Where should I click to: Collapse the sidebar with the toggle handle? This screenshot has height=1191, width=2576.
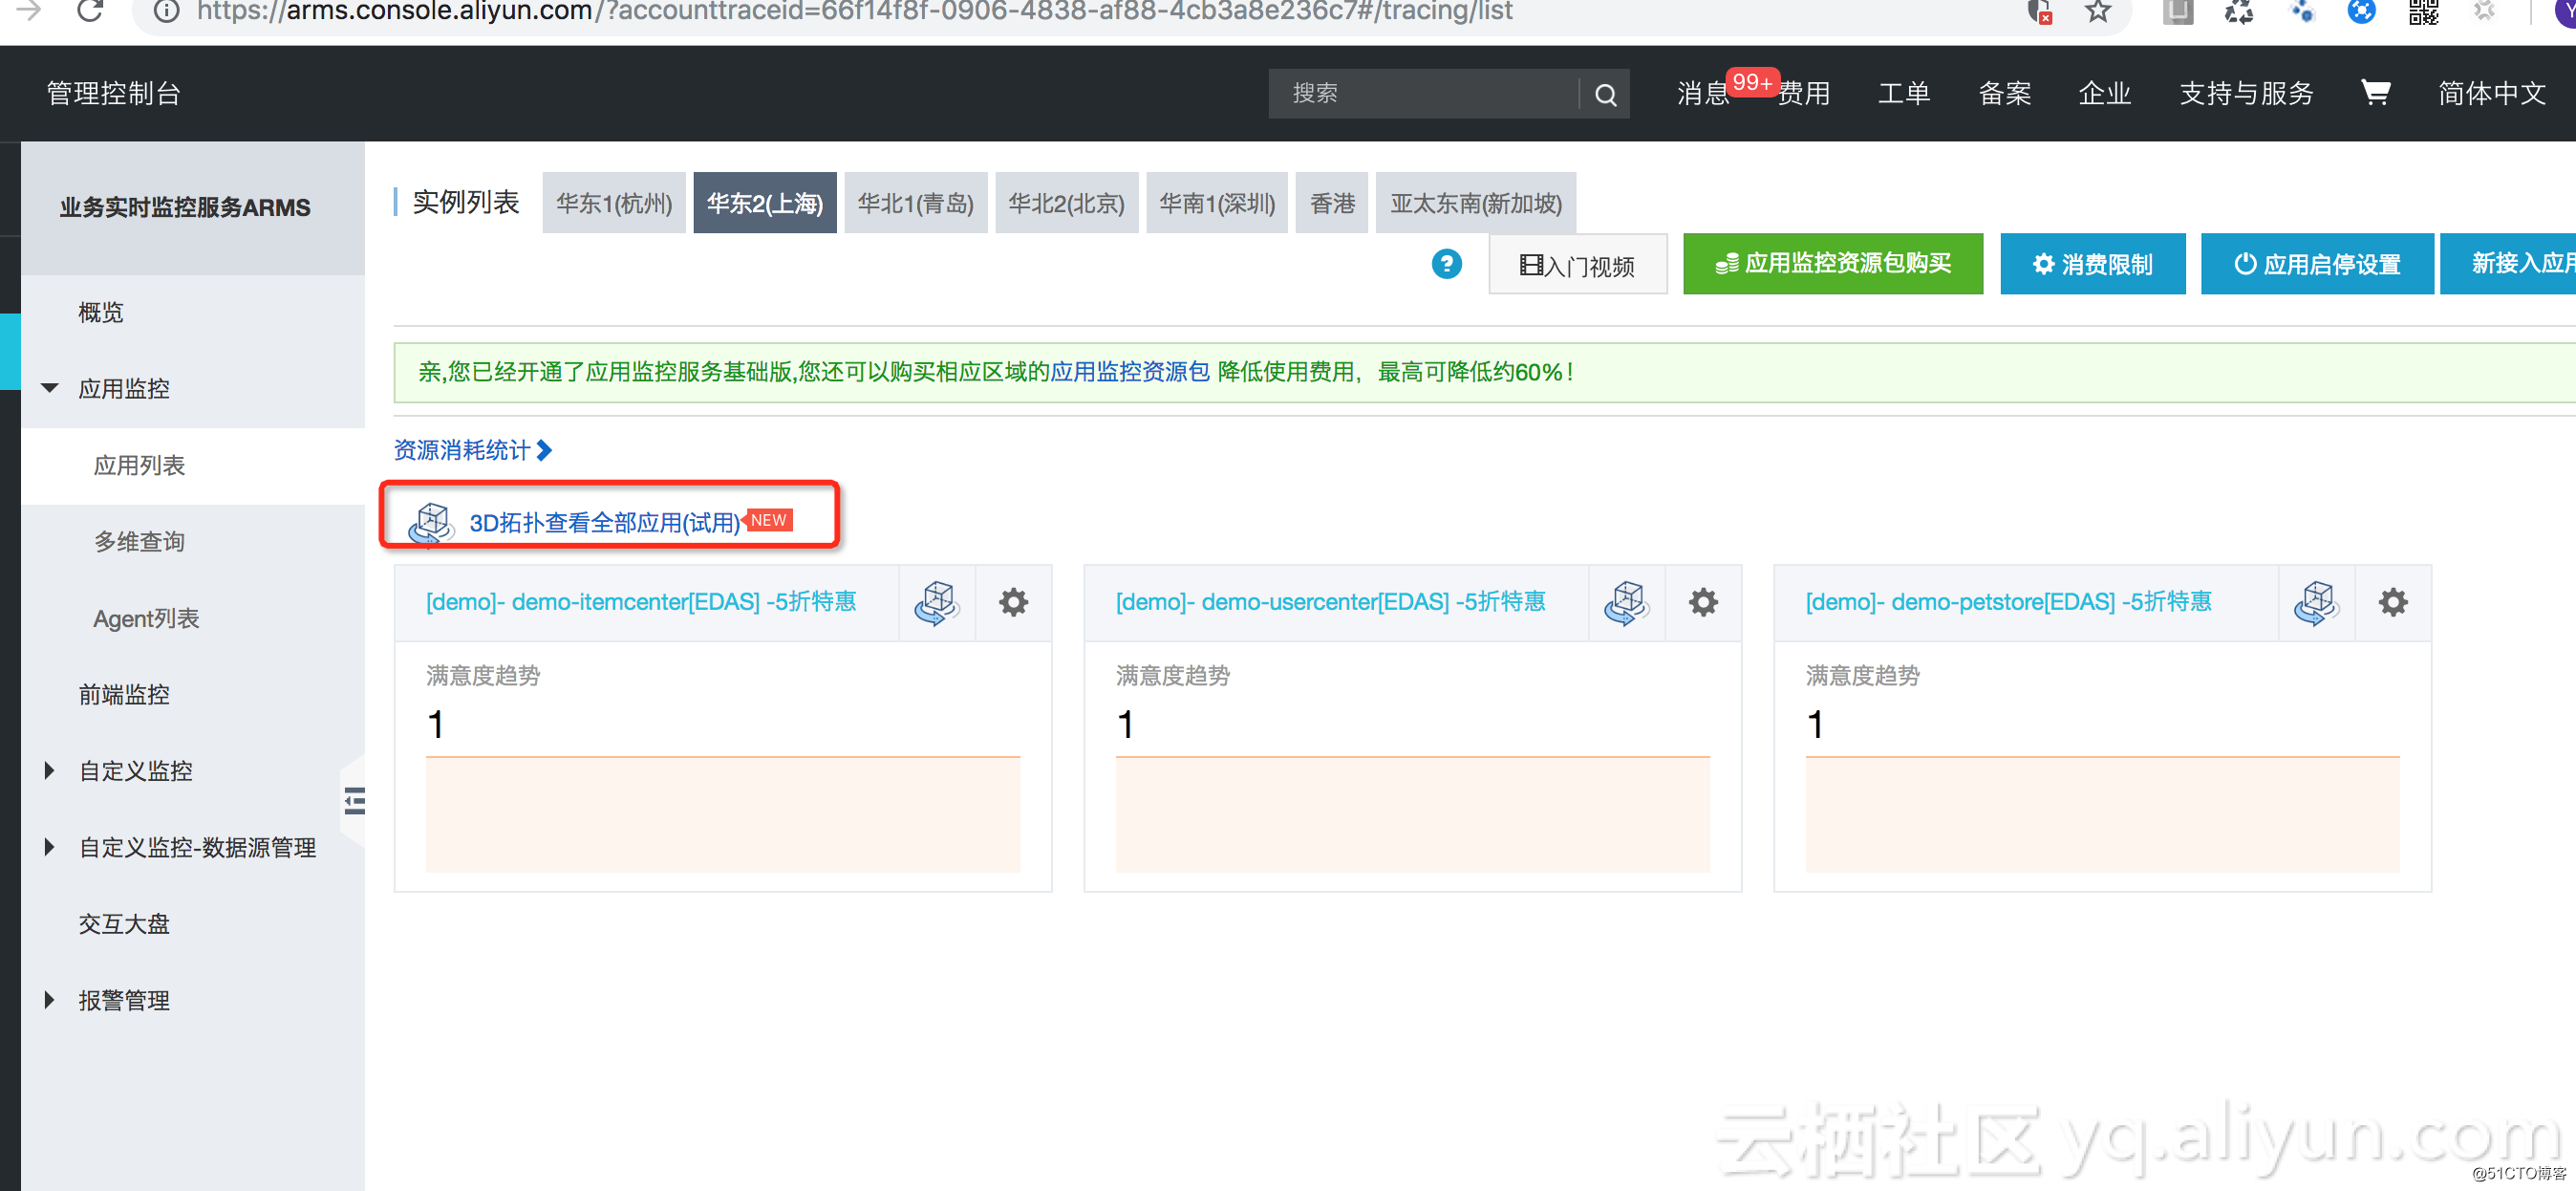(354, 801)
